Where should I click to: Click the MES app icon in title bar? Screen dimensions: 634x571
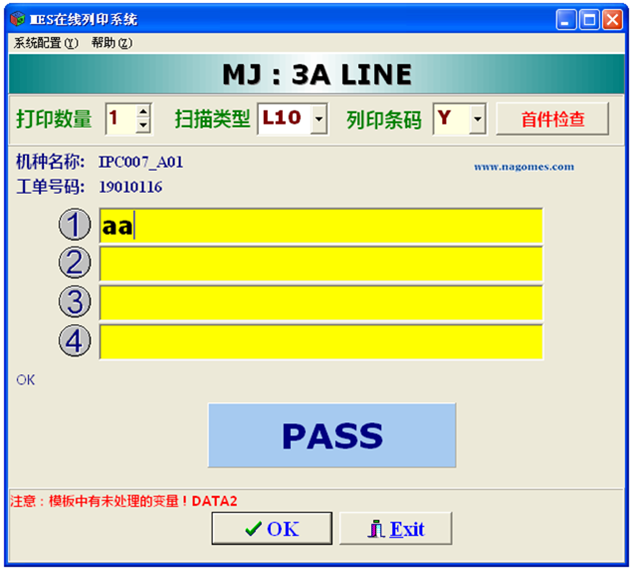(x=16, y=19)
